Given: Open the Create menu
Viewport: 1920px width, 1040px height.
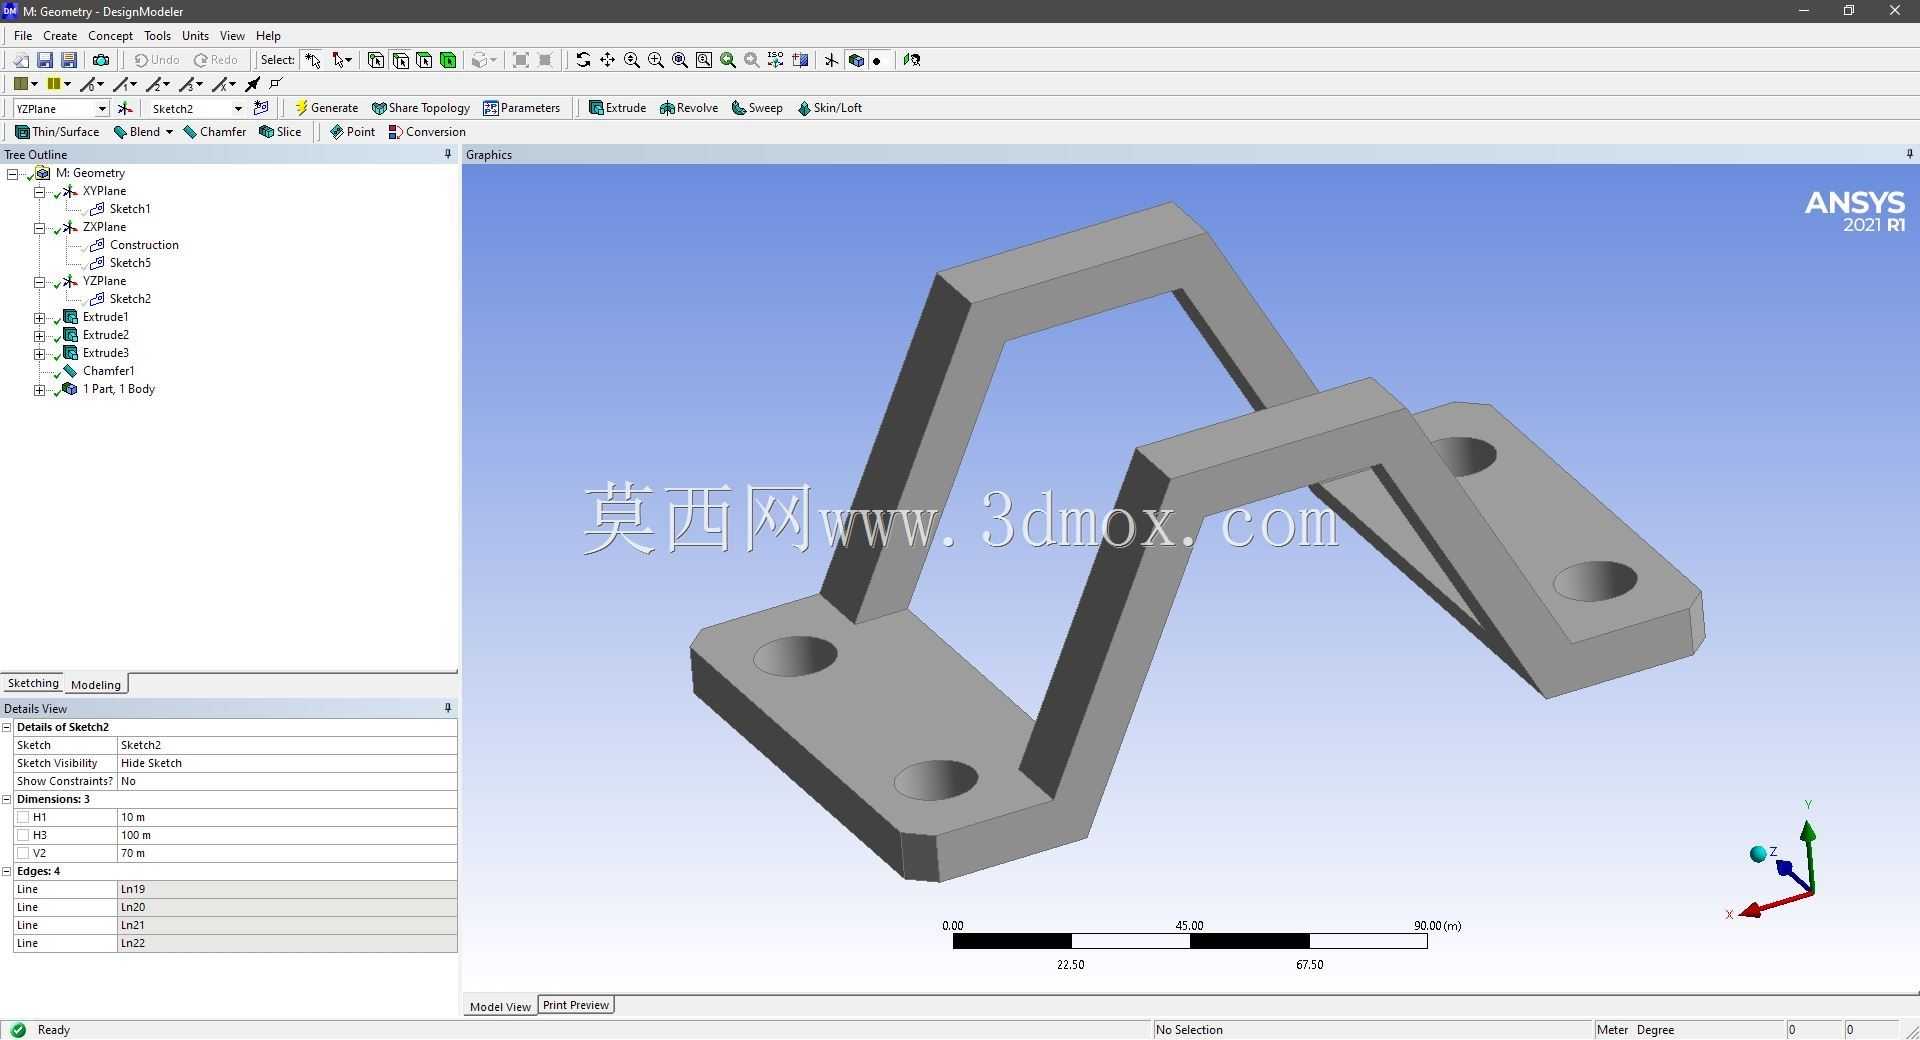Looking at the screenshot, I should tap(60, 35).
